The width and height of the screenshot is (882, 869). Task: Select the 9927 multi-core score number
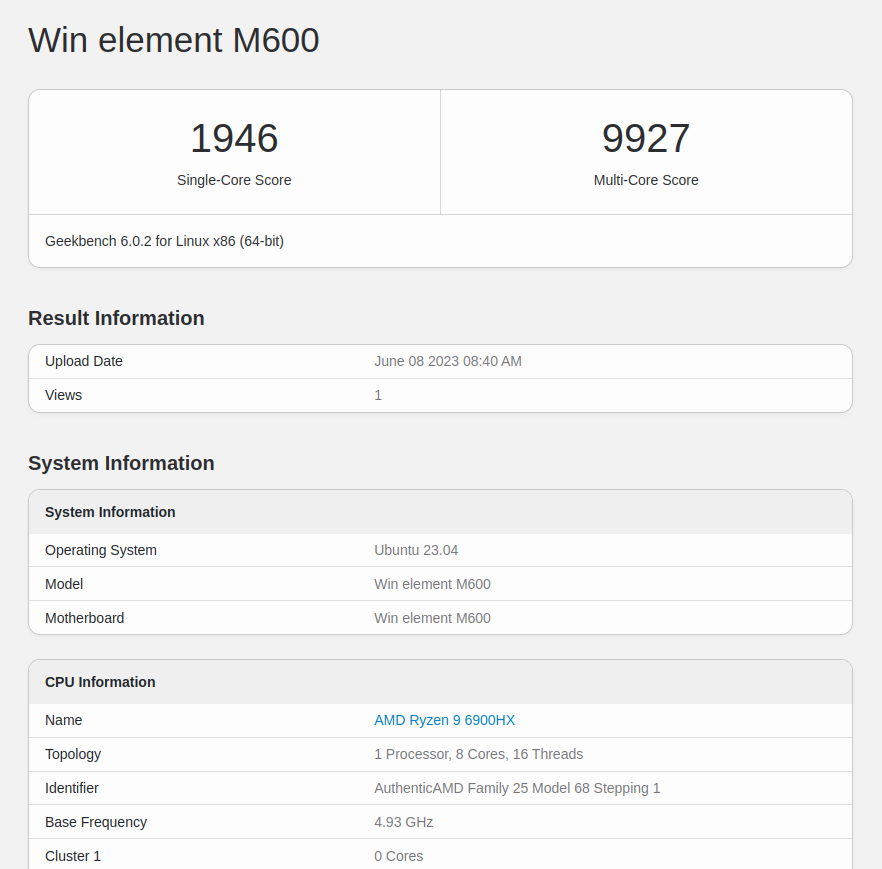pyautogui.click(x=646, y=138)
